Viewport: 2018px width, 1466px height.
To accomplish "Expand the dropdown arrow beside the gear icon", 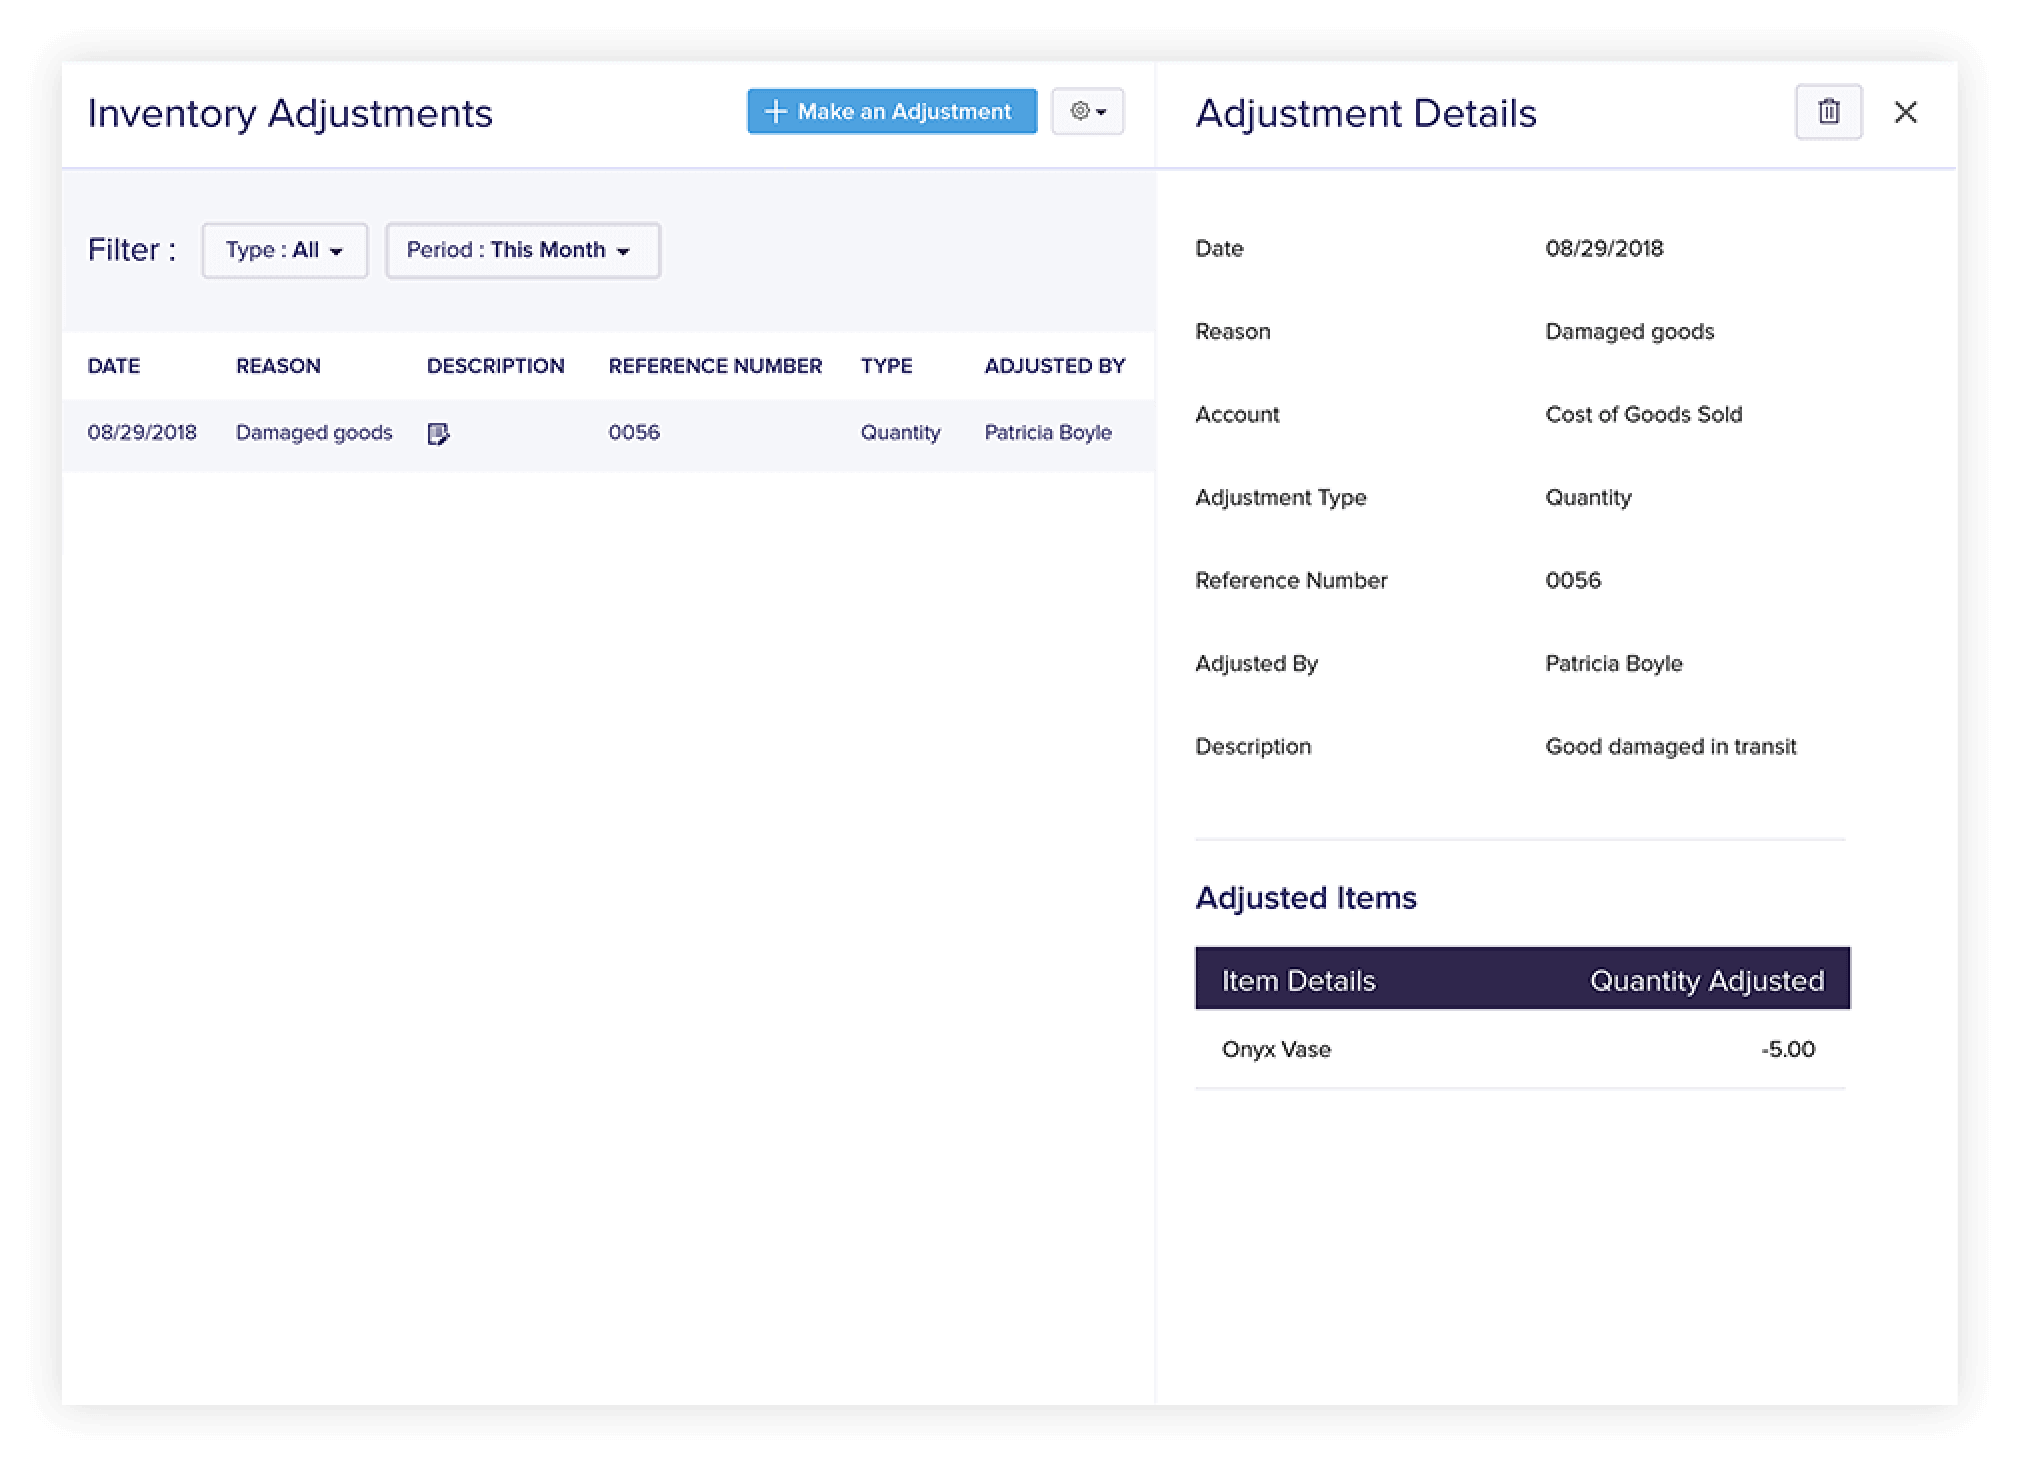I will [1100, 112].
